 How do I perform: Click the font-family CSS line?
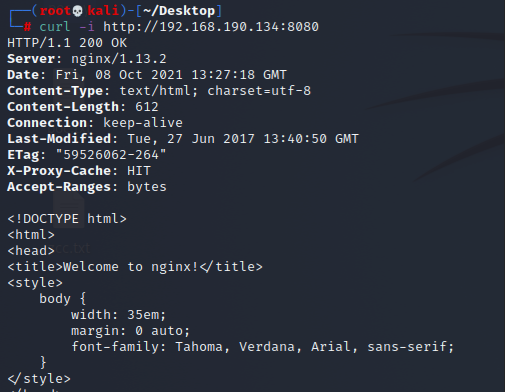[263, 347]
